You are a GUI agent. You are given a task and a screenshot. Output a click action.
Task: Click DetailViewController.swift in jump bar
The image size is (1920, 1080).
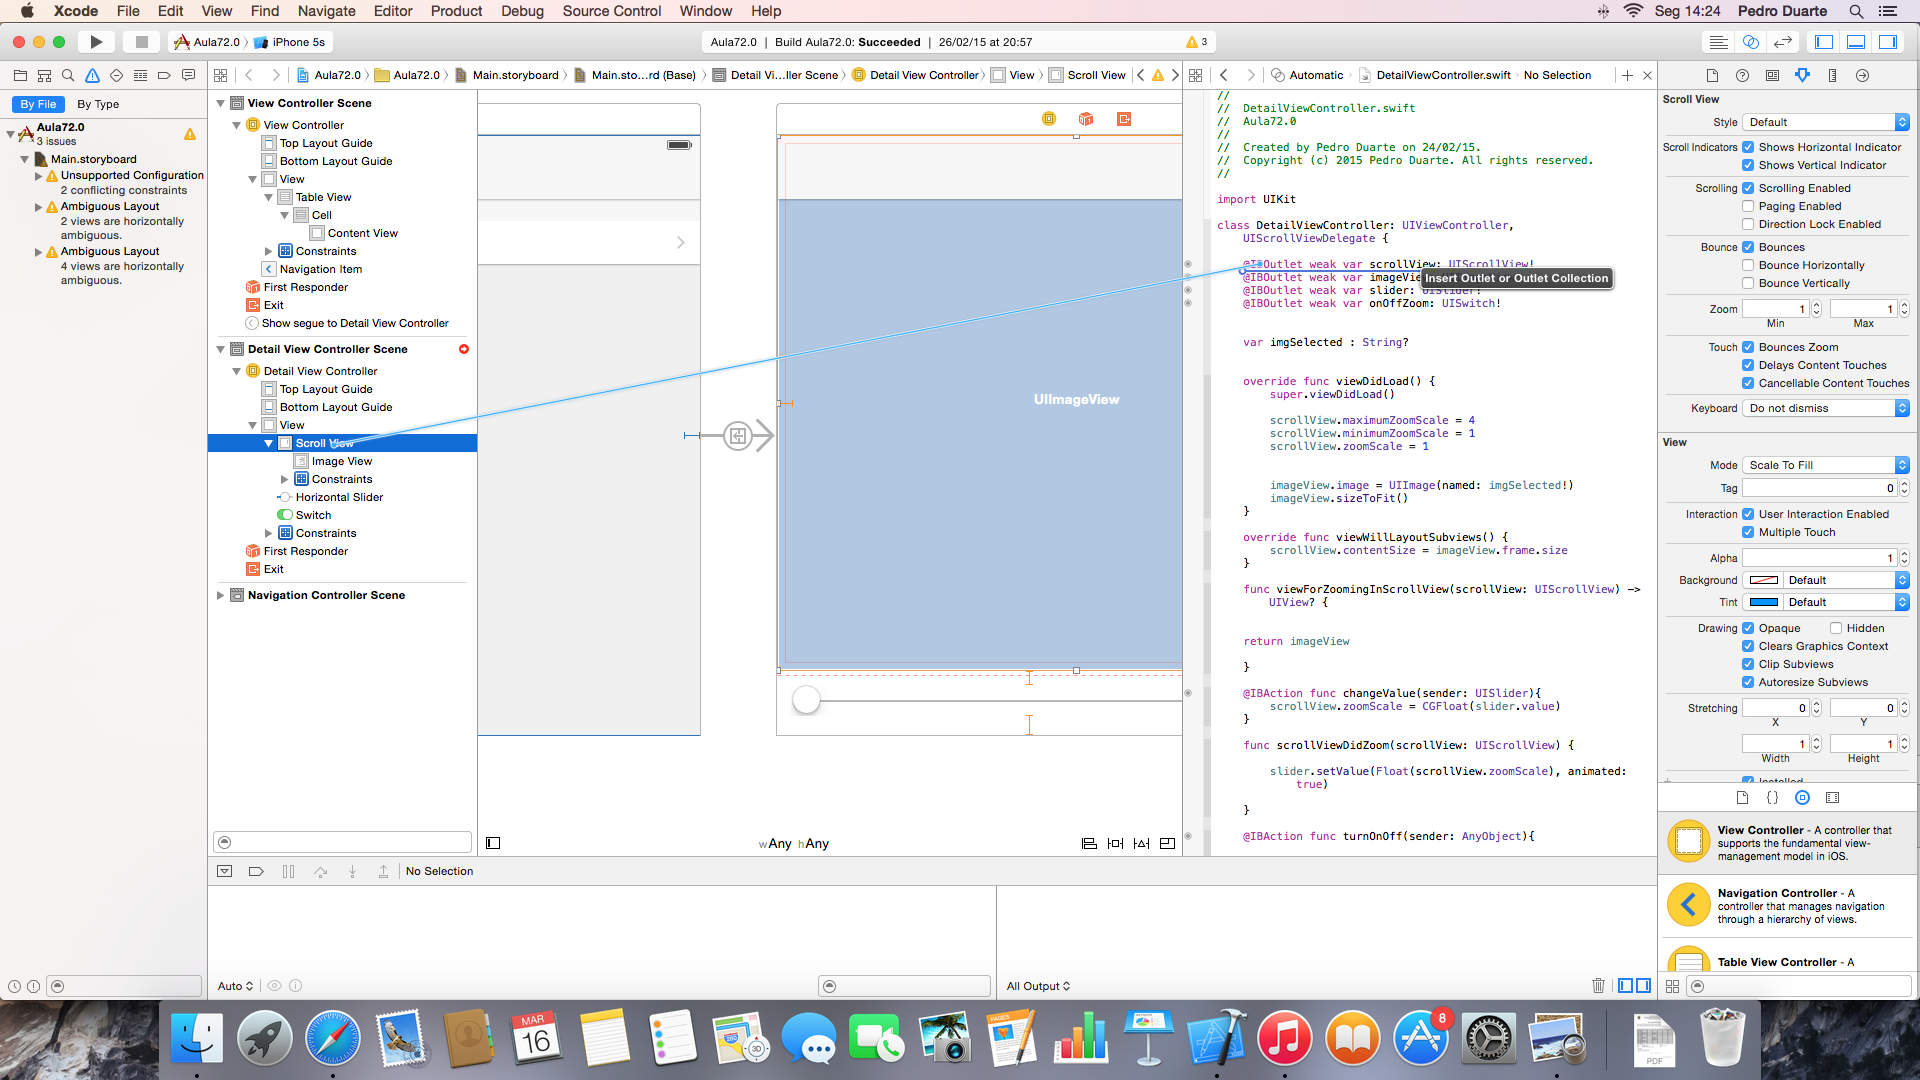(1435, 75)
